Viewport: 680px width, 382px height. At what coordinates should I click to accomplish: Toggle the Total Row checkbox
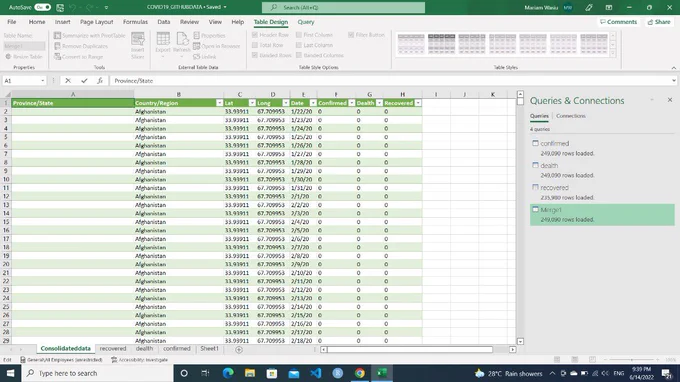tap(255, 45)
